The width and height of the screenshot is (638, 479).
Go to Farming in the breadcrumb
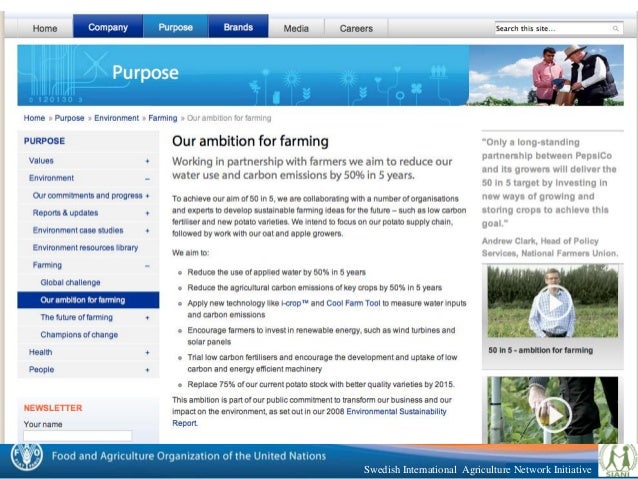[x=163, y=118]
